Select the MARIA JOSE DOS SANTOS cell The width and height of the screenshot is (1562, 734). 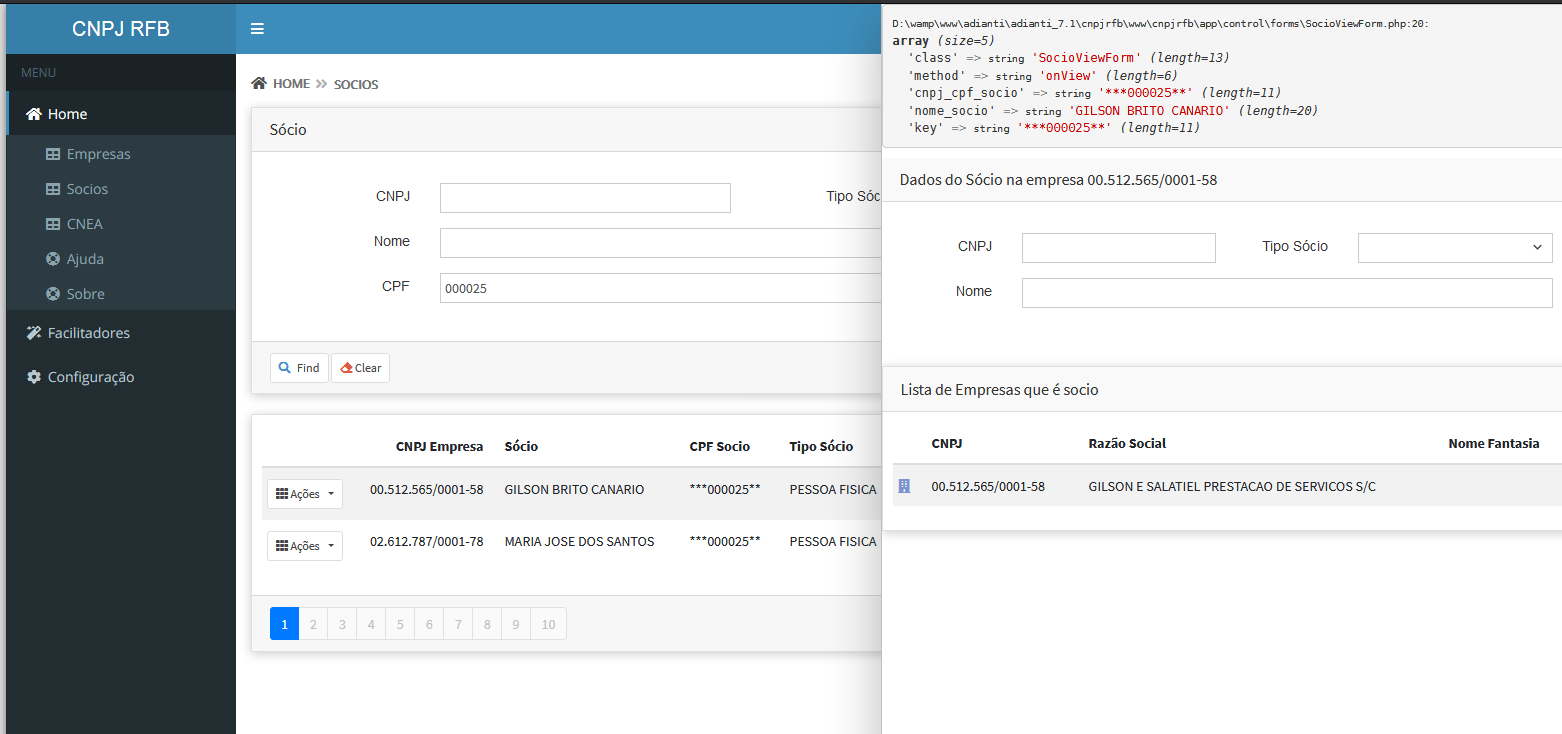(x=579, y=541)
